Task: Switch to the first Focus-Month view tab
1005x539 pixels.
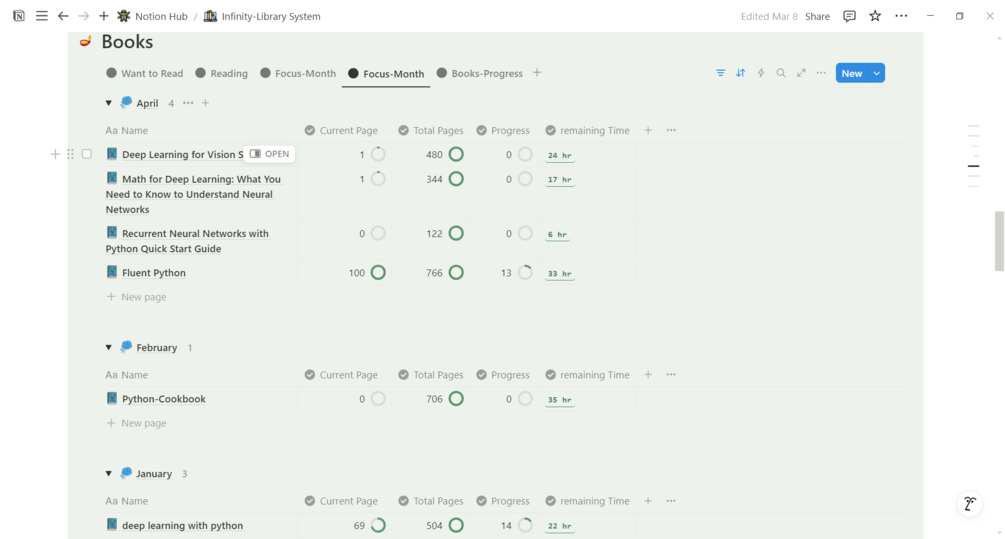Action: (298, 73)
